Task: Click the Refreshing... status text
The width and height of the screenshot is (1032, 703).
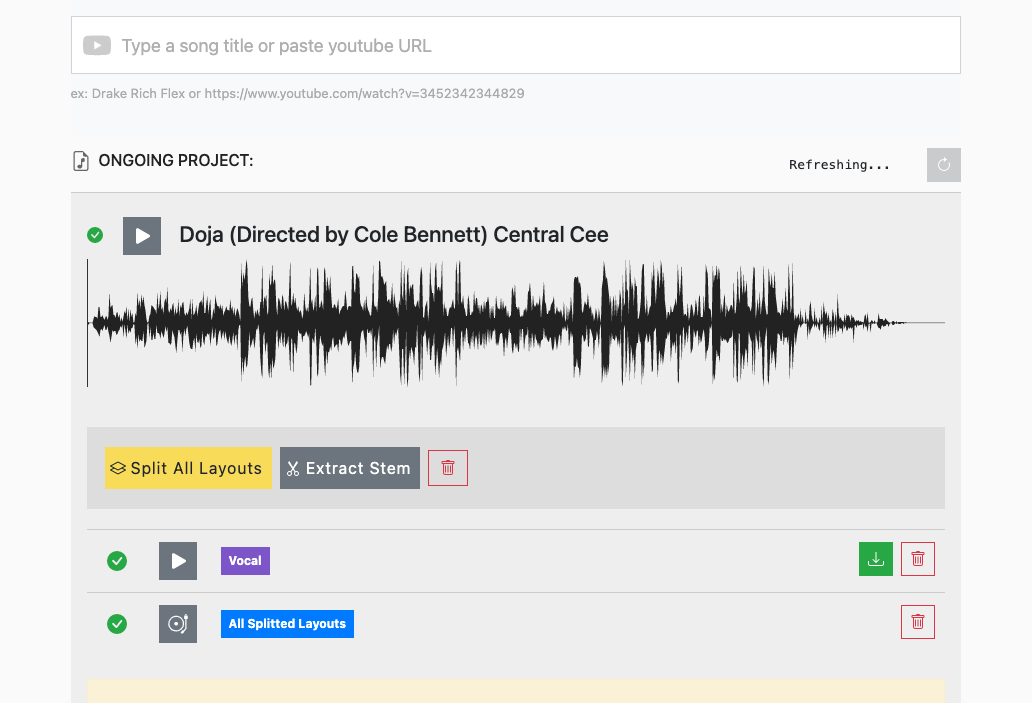Action: [839, 165]
